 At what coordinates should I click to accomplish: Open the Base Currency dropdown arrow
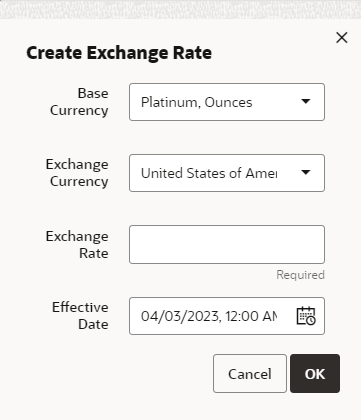(x=306, y=101)
